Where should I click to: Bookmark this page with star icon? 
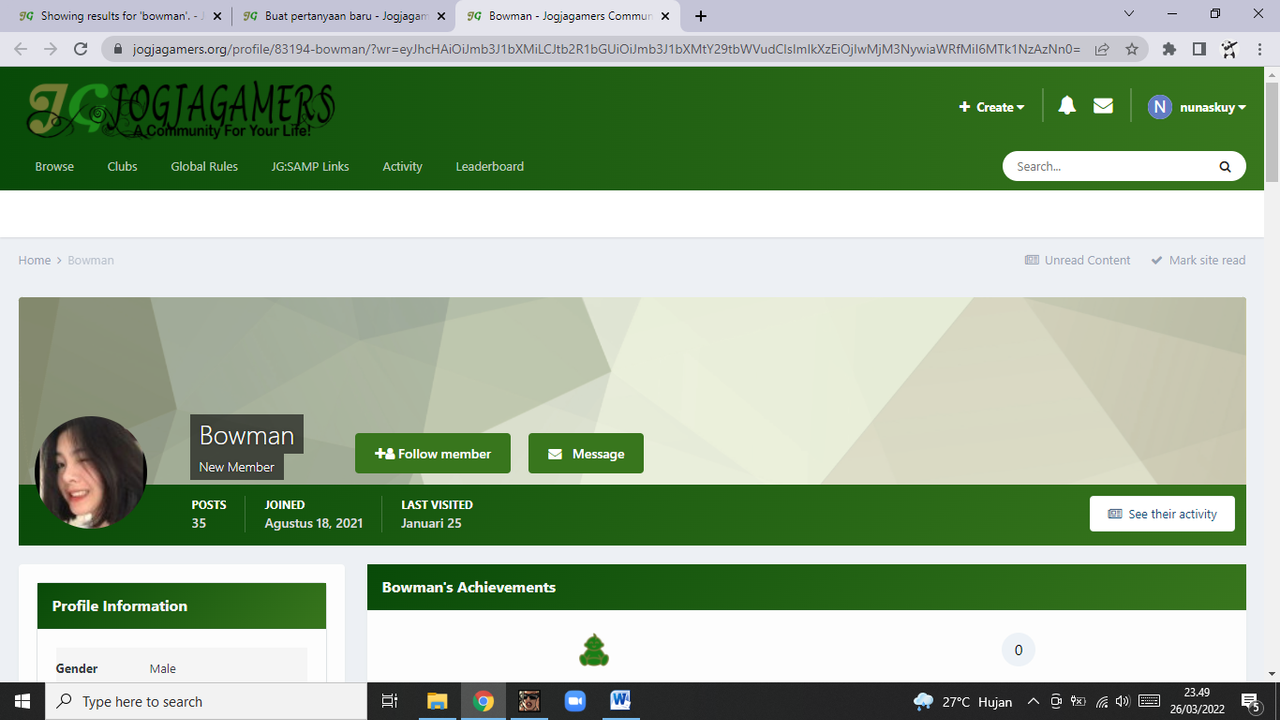tap(1131, 49)
